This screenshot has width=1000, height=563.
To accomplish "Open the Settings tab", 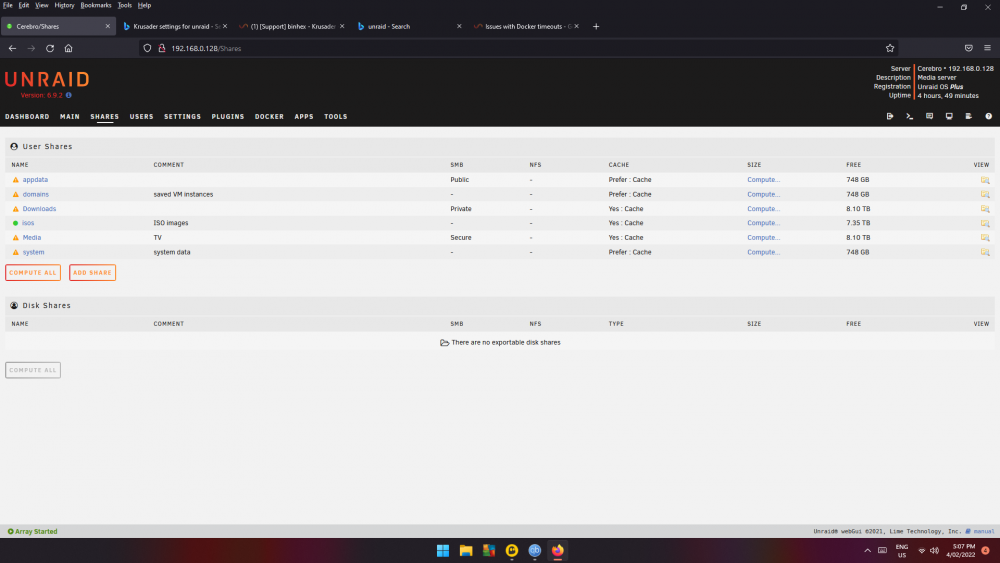I will (182, 117).
